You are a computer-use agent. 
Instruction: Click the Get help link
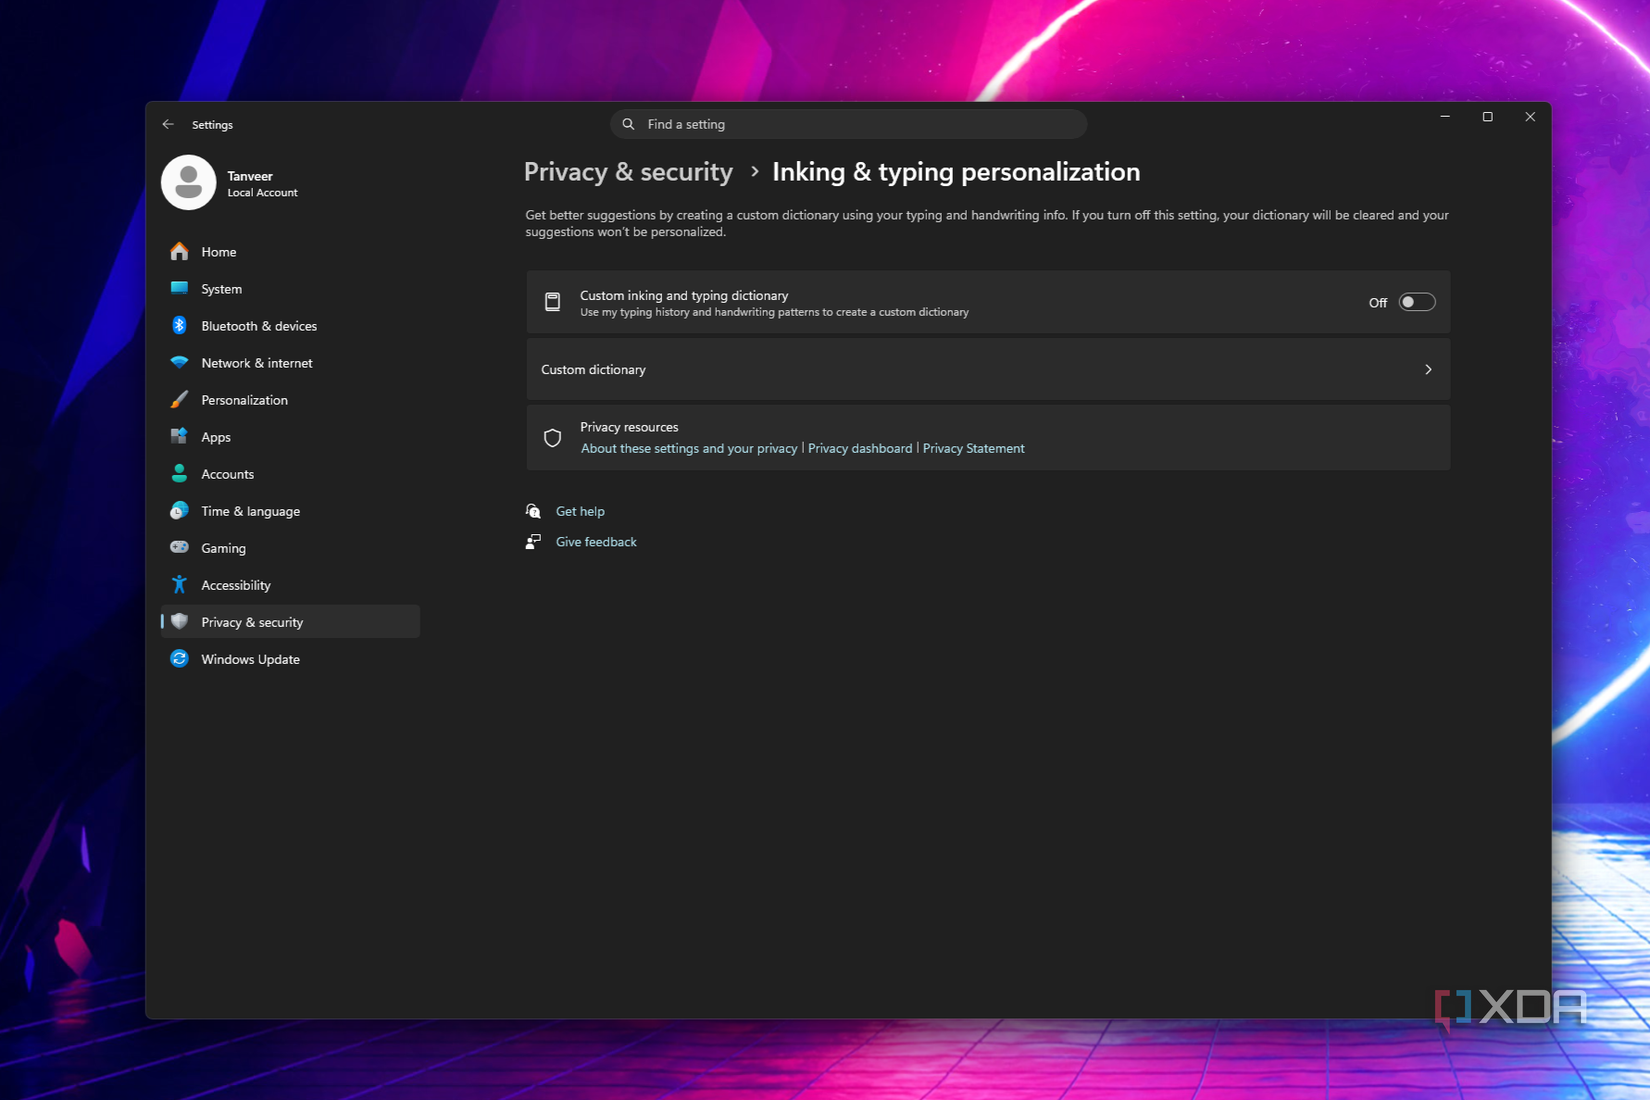(x=580, y=511)
